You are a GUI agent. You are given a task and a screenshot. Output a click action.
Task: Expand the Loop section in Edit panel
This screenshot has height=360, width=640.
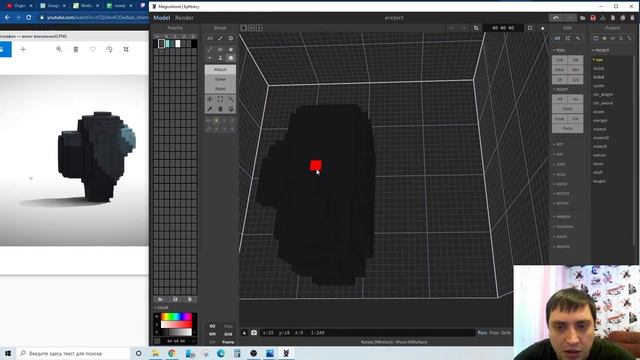(x=560, y=164)
